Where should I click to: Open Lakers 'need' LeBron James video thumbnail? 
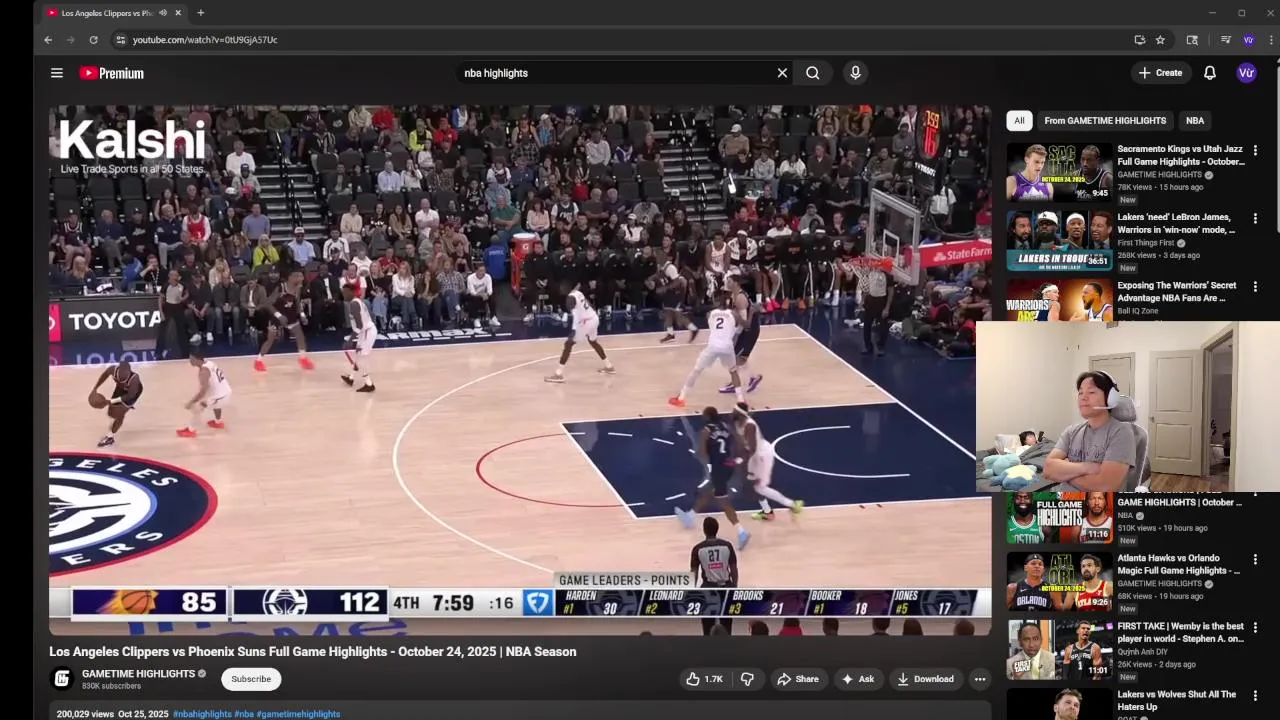tap(1059, 241)
